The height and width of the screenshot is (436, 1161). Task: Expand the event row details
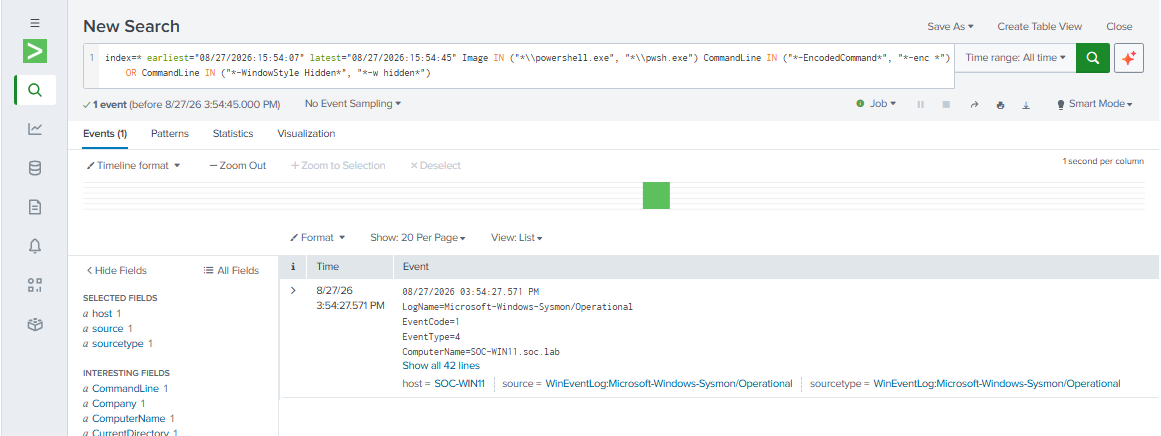(x=293, y=290)
